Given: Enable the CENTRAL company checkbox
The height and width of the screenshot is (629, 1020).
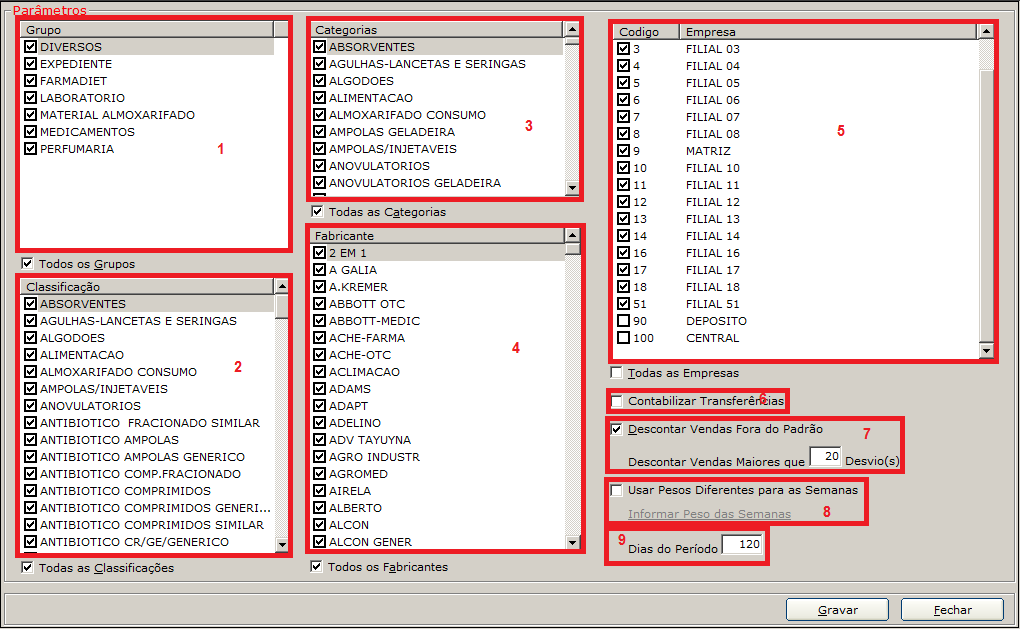Looking at the screenshot, I should pyautogui.click(x=624, y=338).
